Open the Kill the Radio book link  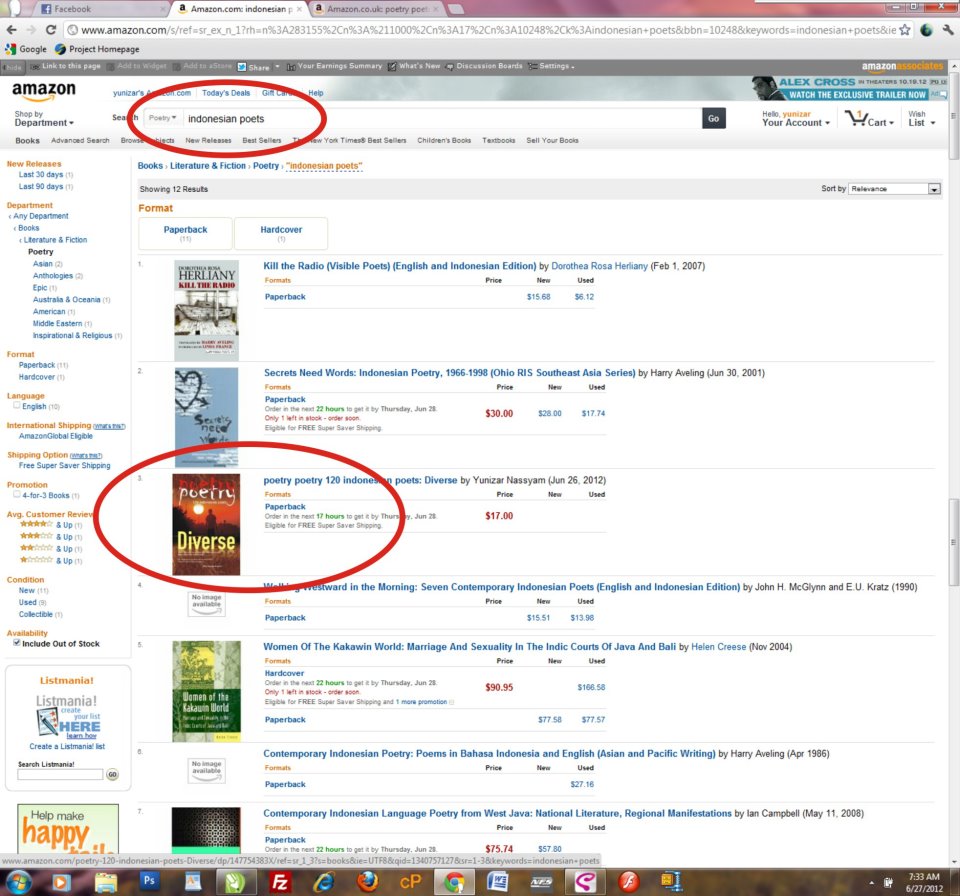[x=400, y=266]
